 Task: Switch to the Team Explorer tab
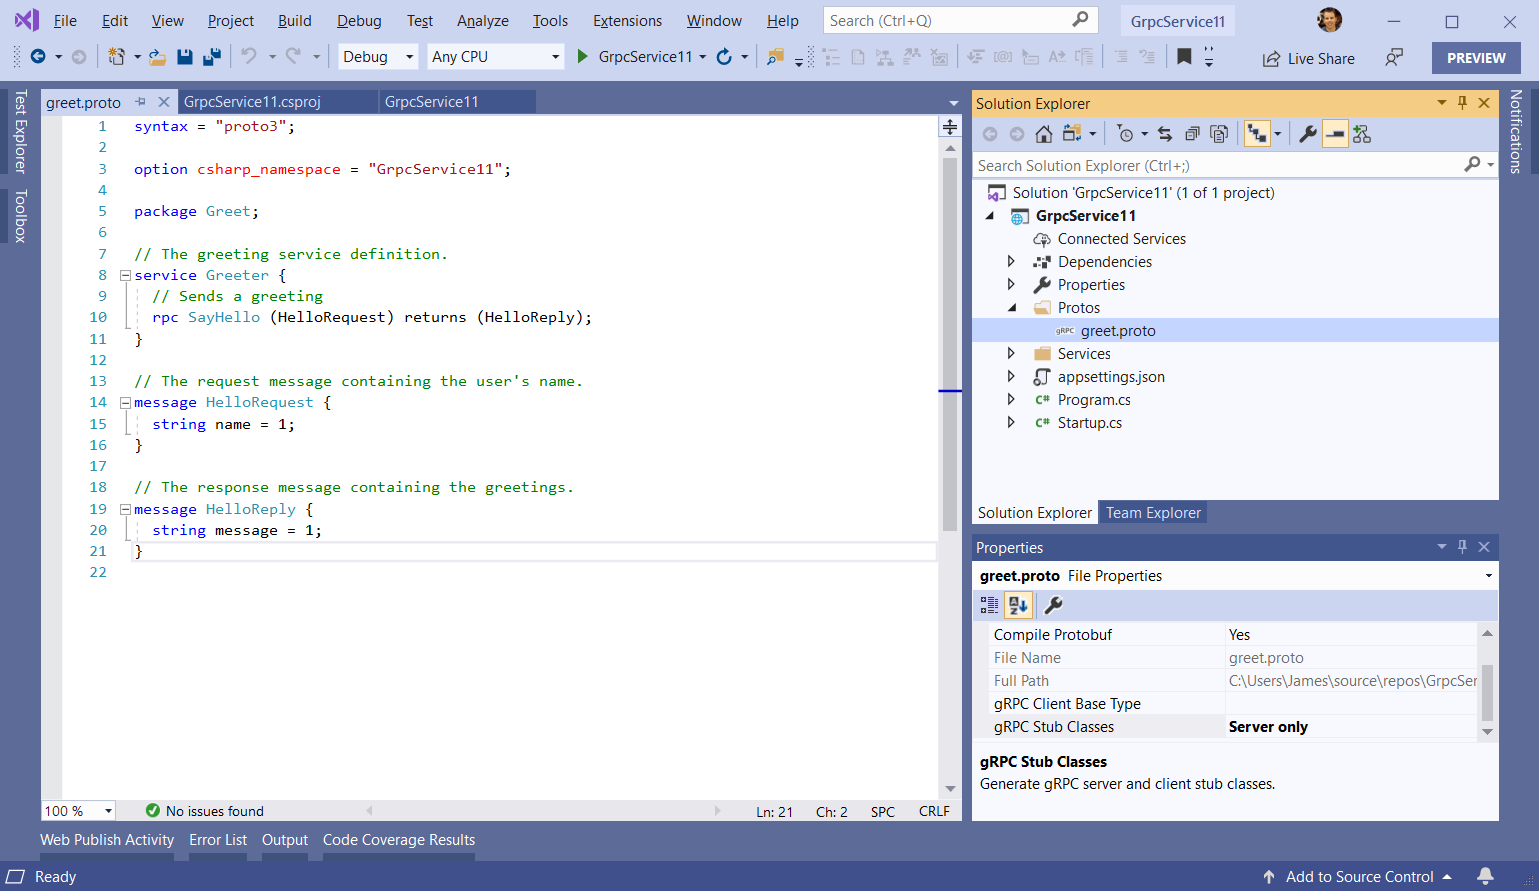click(1152, 512)
